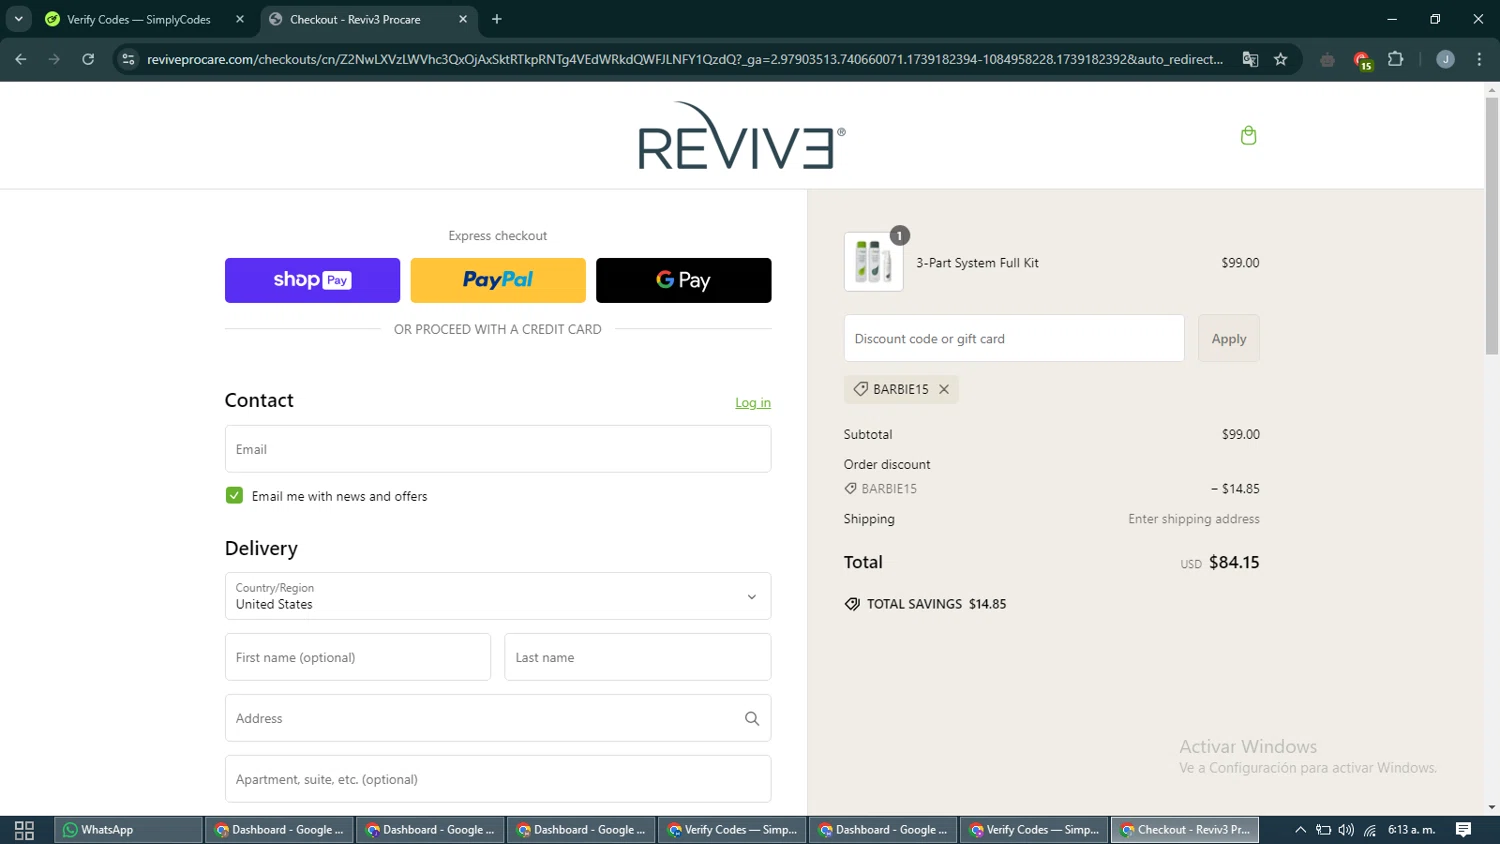Click the Email input field
Screen dimensions: 1500x844
498,449
